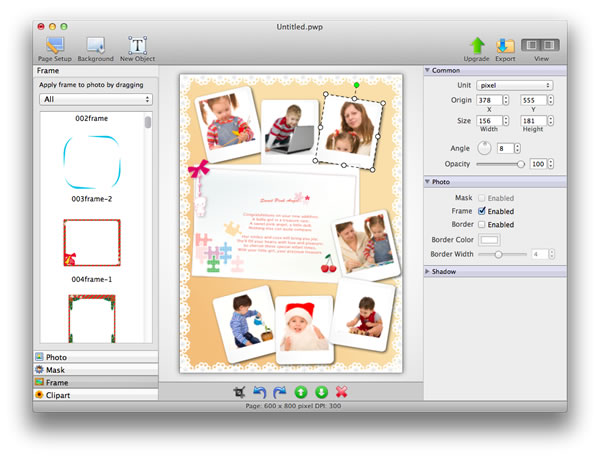Click the green Upgrade arrow icon

(x=477, y=46)
